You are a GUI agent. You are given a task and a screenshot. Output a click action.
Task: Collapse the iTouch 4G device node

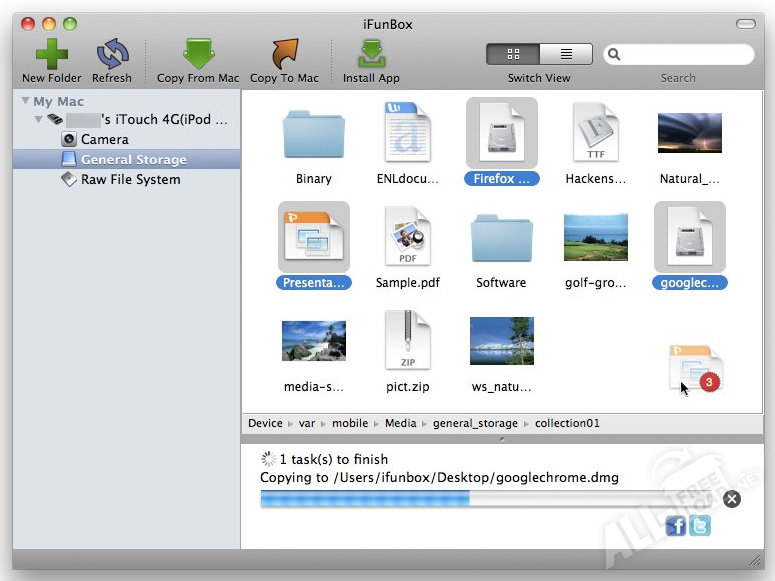(38, 120)
